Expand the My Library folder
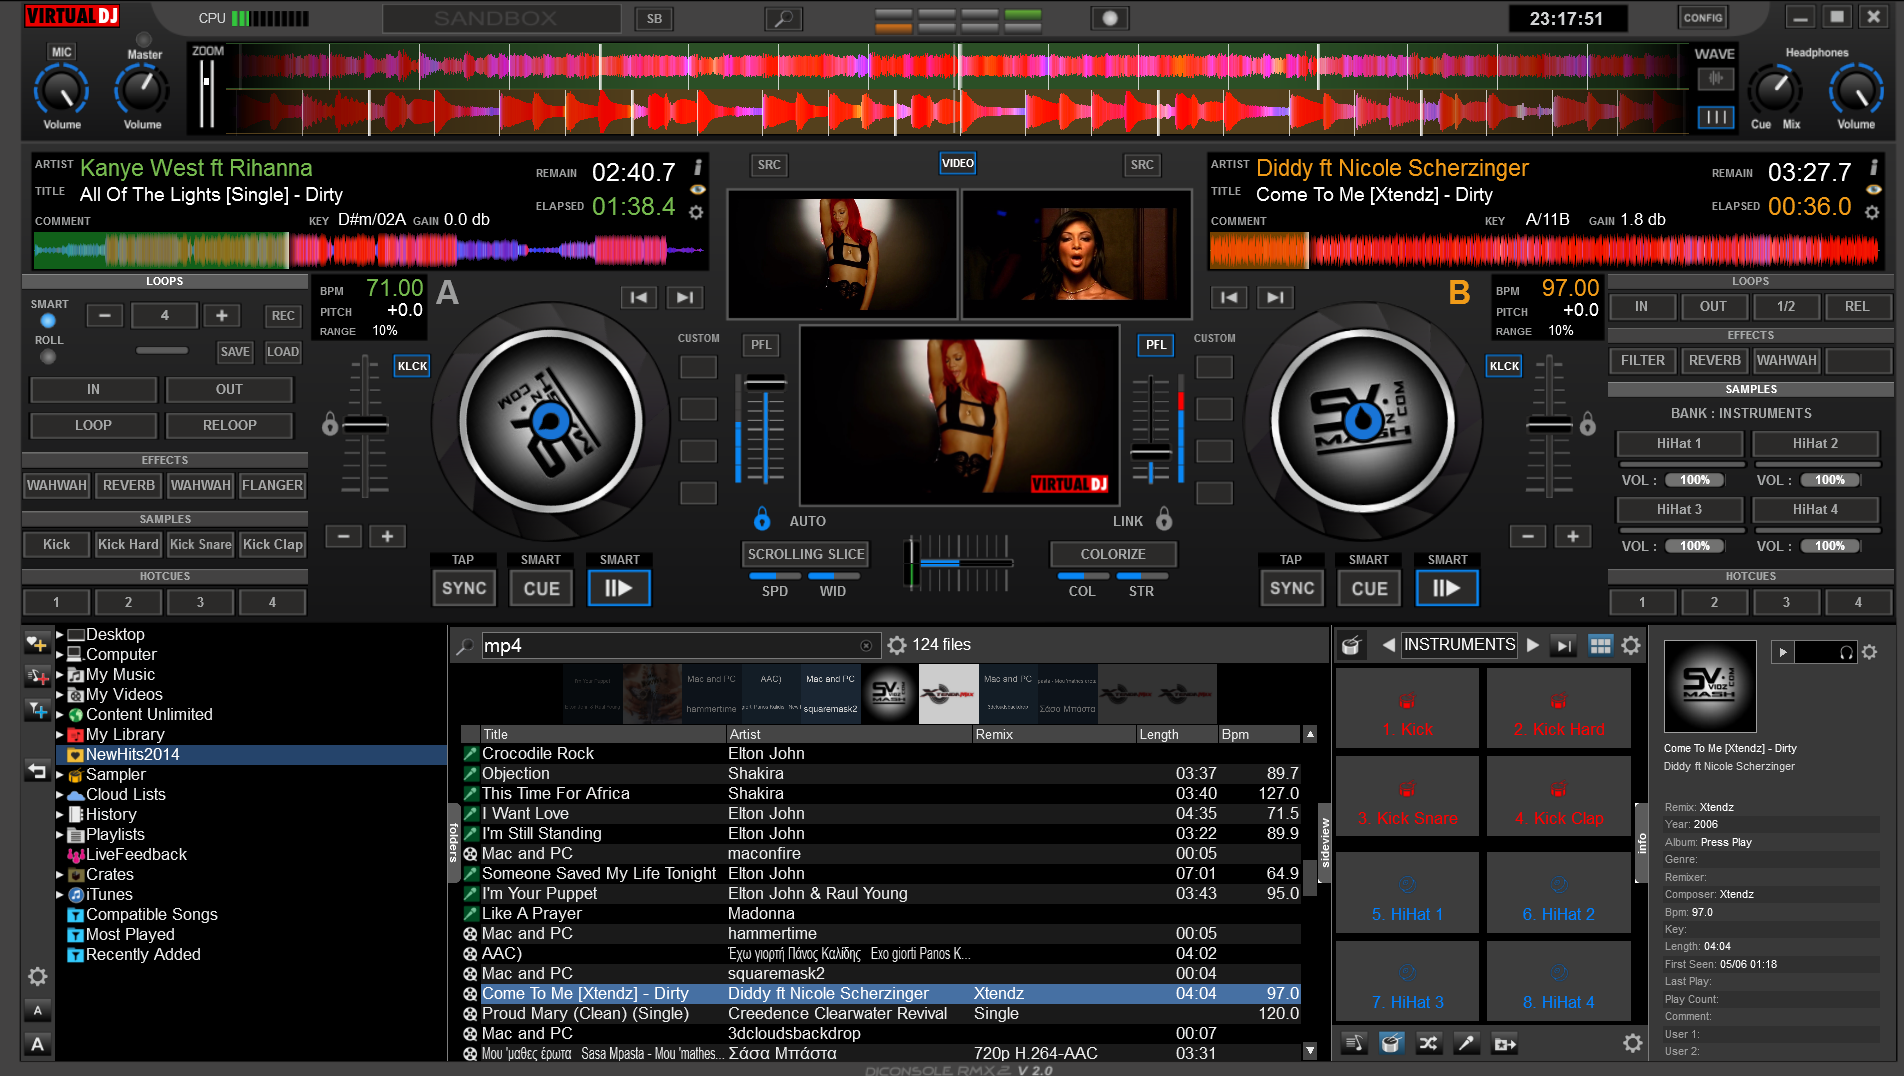 (x=60, y=734)
